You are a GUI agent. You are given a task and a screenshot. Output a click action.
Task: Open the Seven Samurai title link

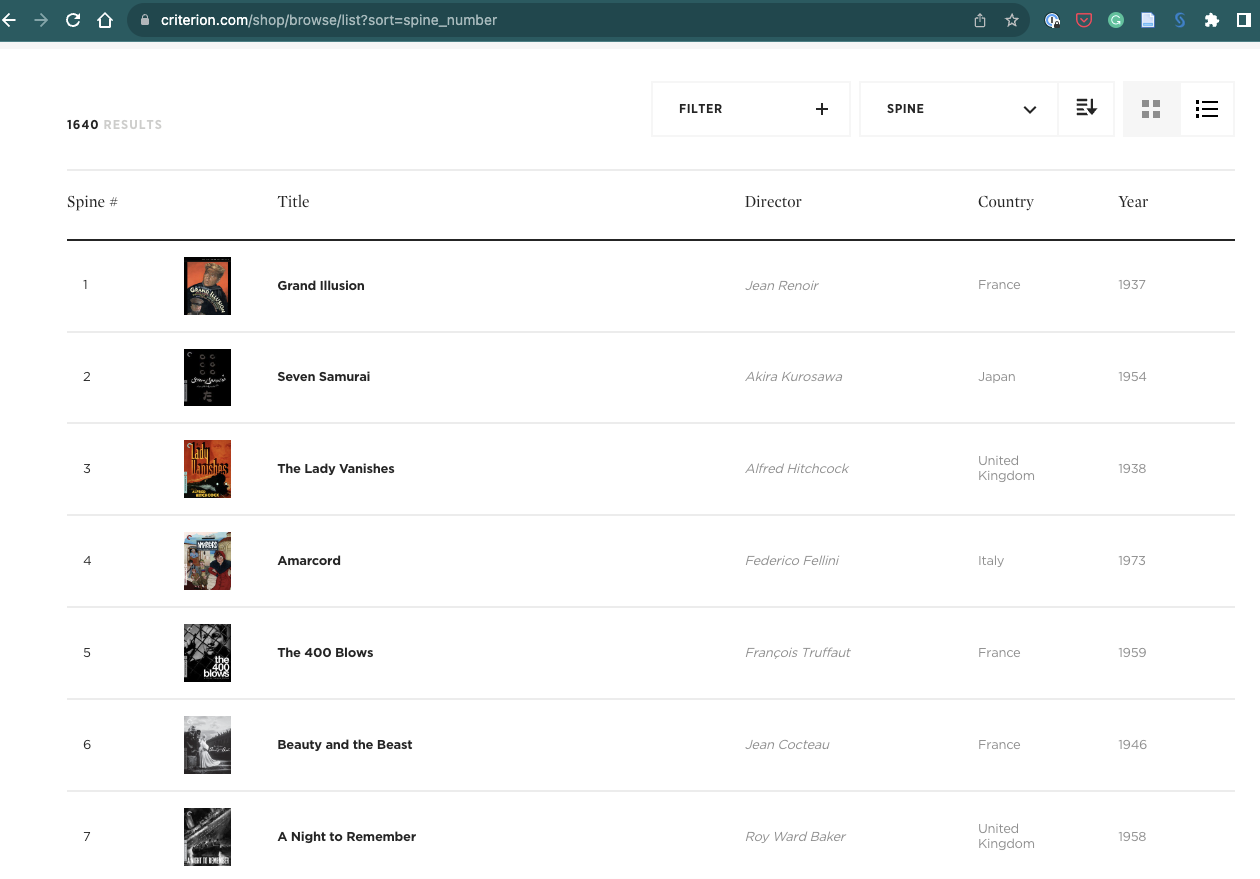324,377
